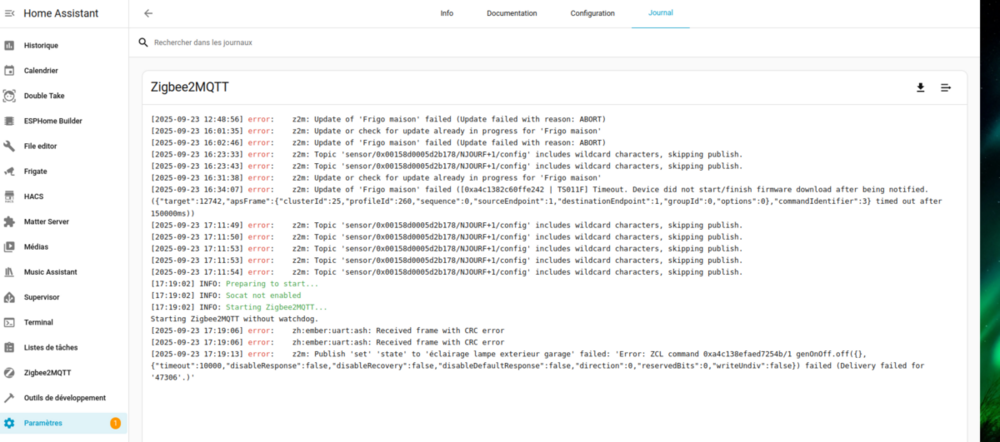Open Médias play icon in sidebar
Viewport: 1000px width, 442px height.
(9, 247)
